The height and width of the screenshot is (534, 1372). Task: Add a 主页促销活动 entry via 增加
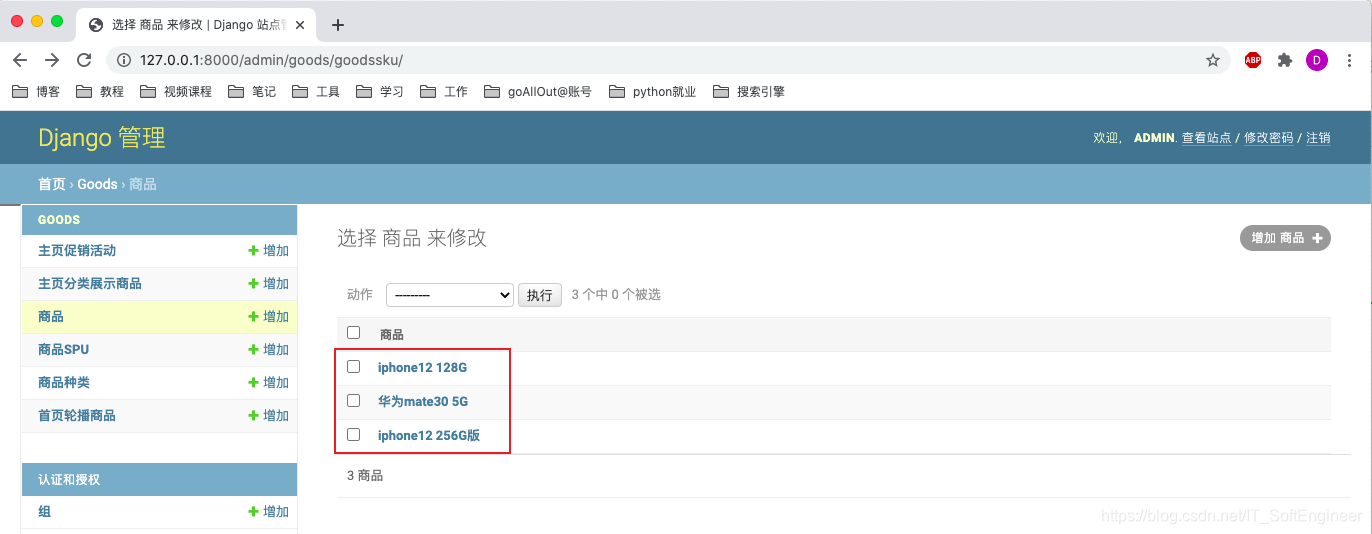tap(269, 251)
